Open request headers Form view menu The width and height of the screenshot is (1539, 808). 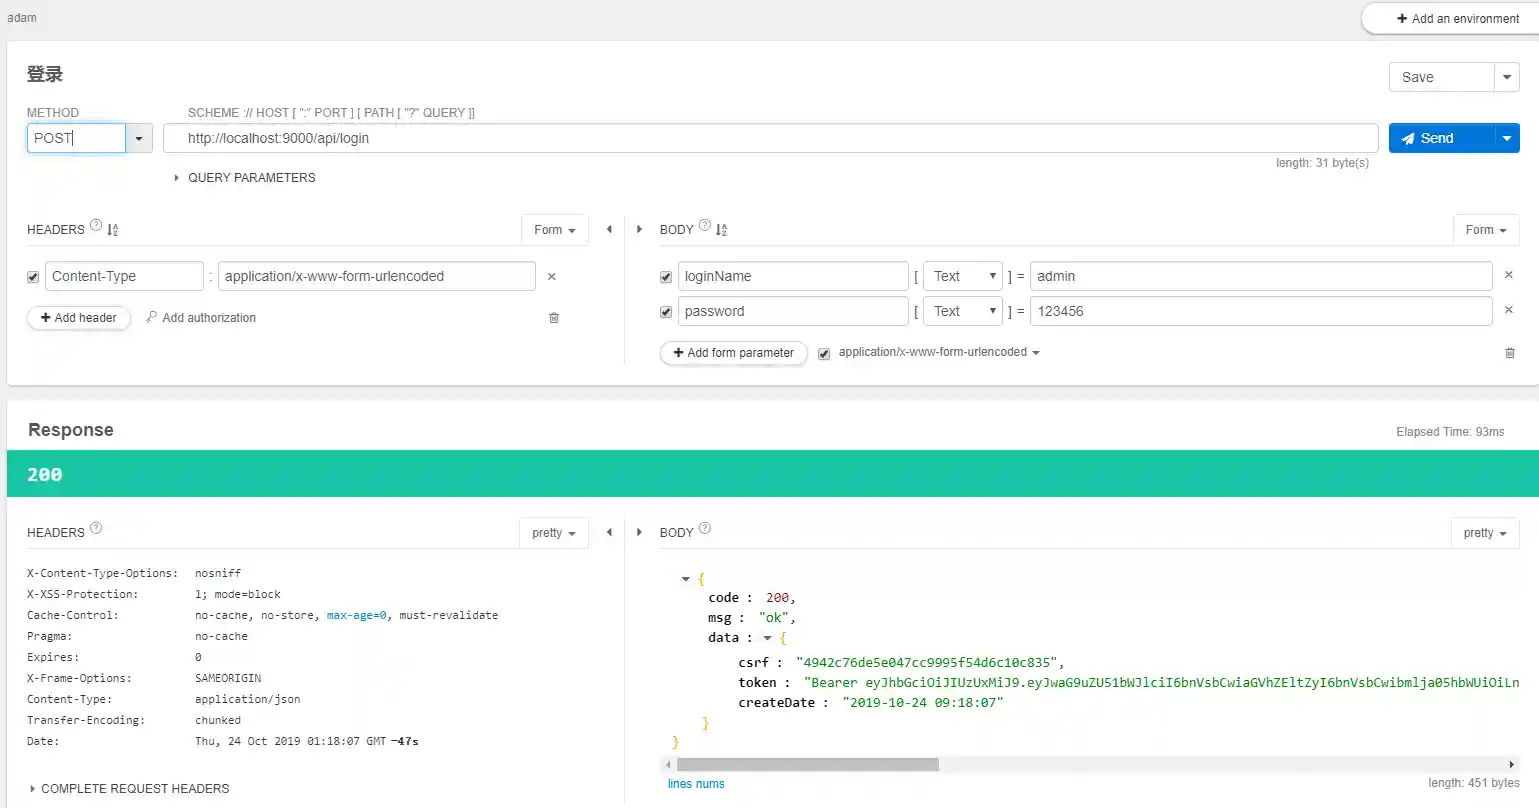tap(554, 230)
